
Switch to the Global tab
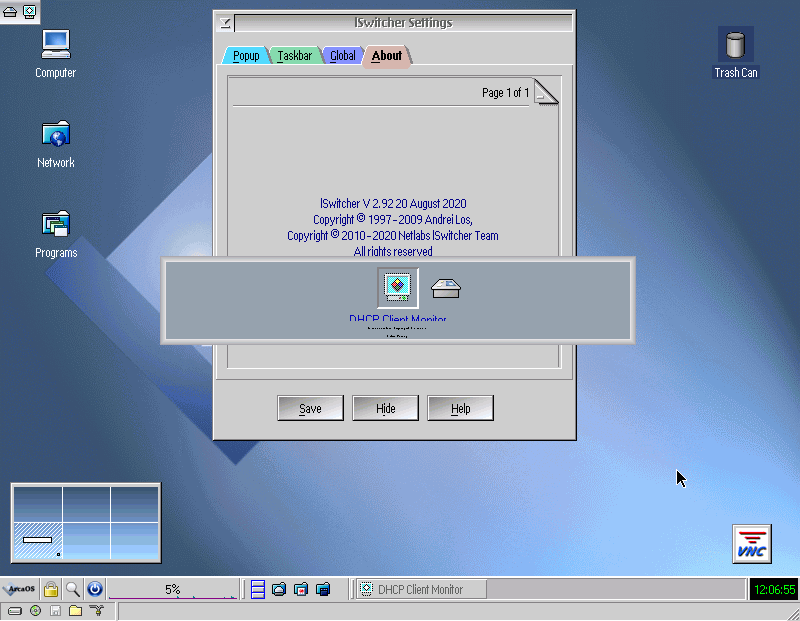click(342, 56)
